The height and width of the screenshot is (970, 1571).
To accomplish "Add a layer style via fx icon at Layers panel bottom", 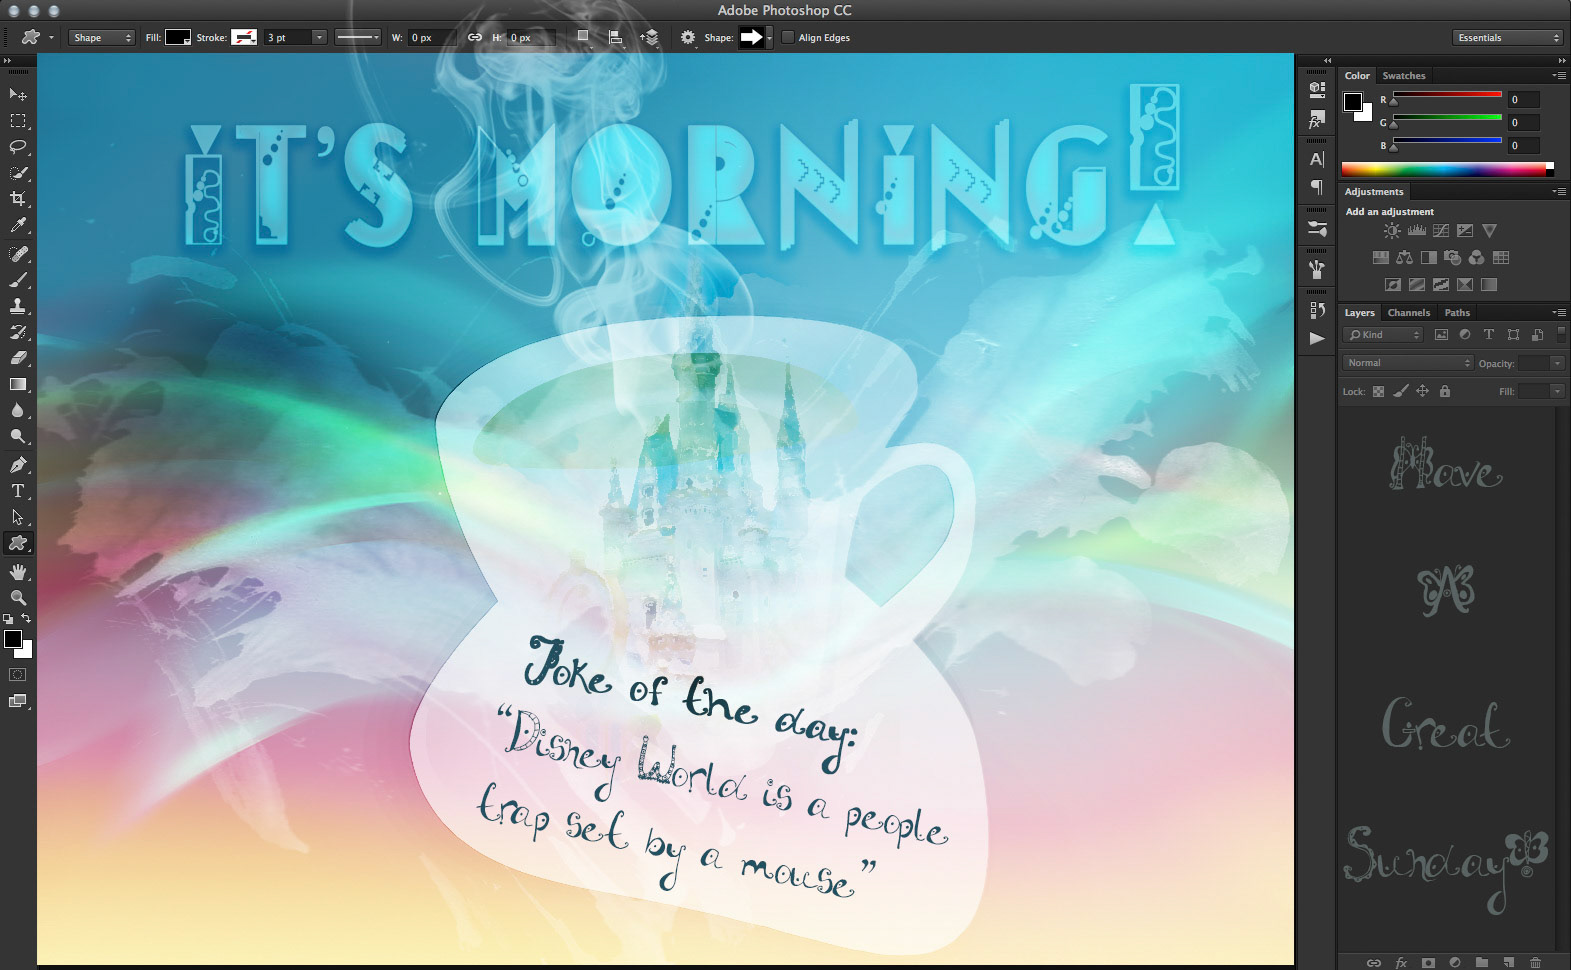I will point(1401,962).
